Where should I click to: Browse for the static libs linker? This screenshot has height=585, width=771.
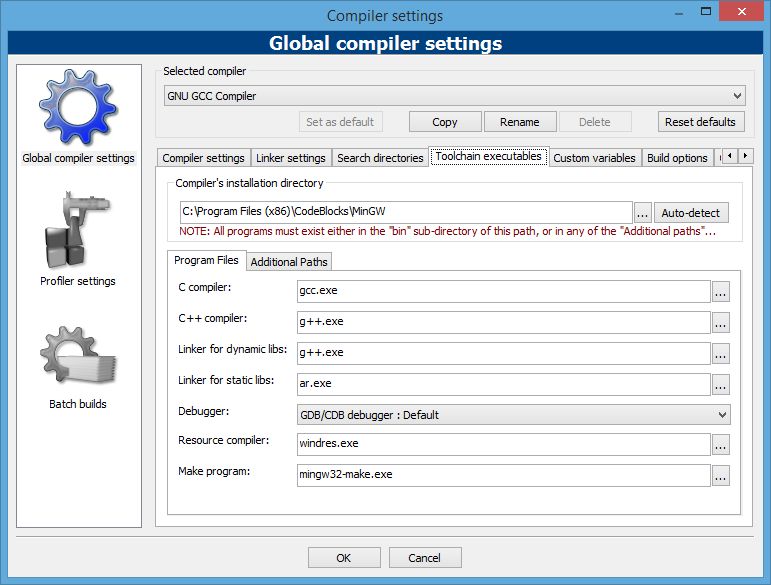720,384
